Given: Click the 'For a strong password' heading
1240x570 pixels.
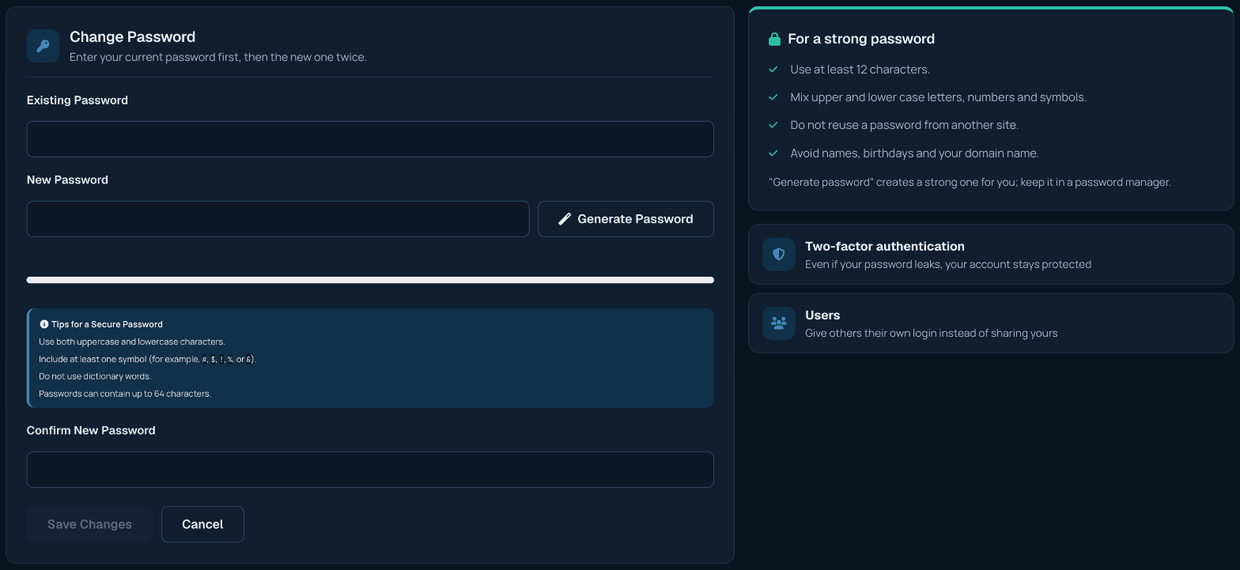Looking at the screenshot, I should tap(861, 39).
